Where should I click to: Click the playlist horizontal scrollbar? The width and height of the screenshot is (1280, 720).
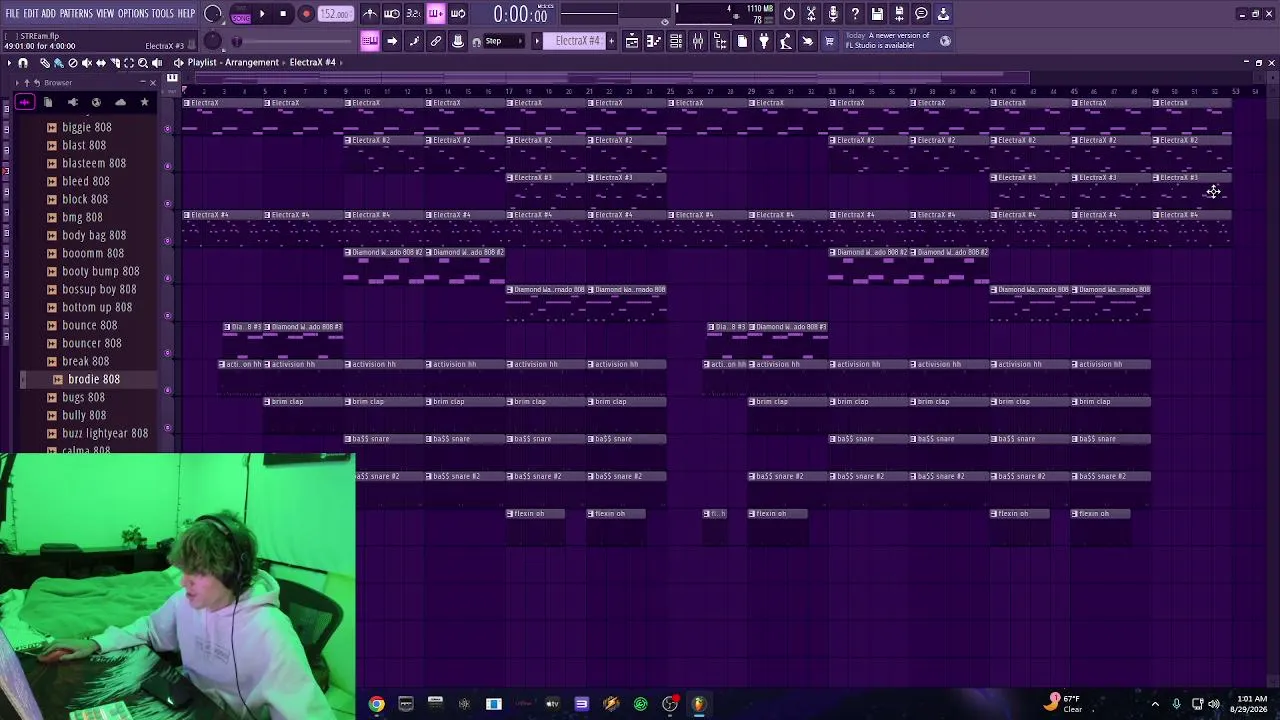click(610, 77)
